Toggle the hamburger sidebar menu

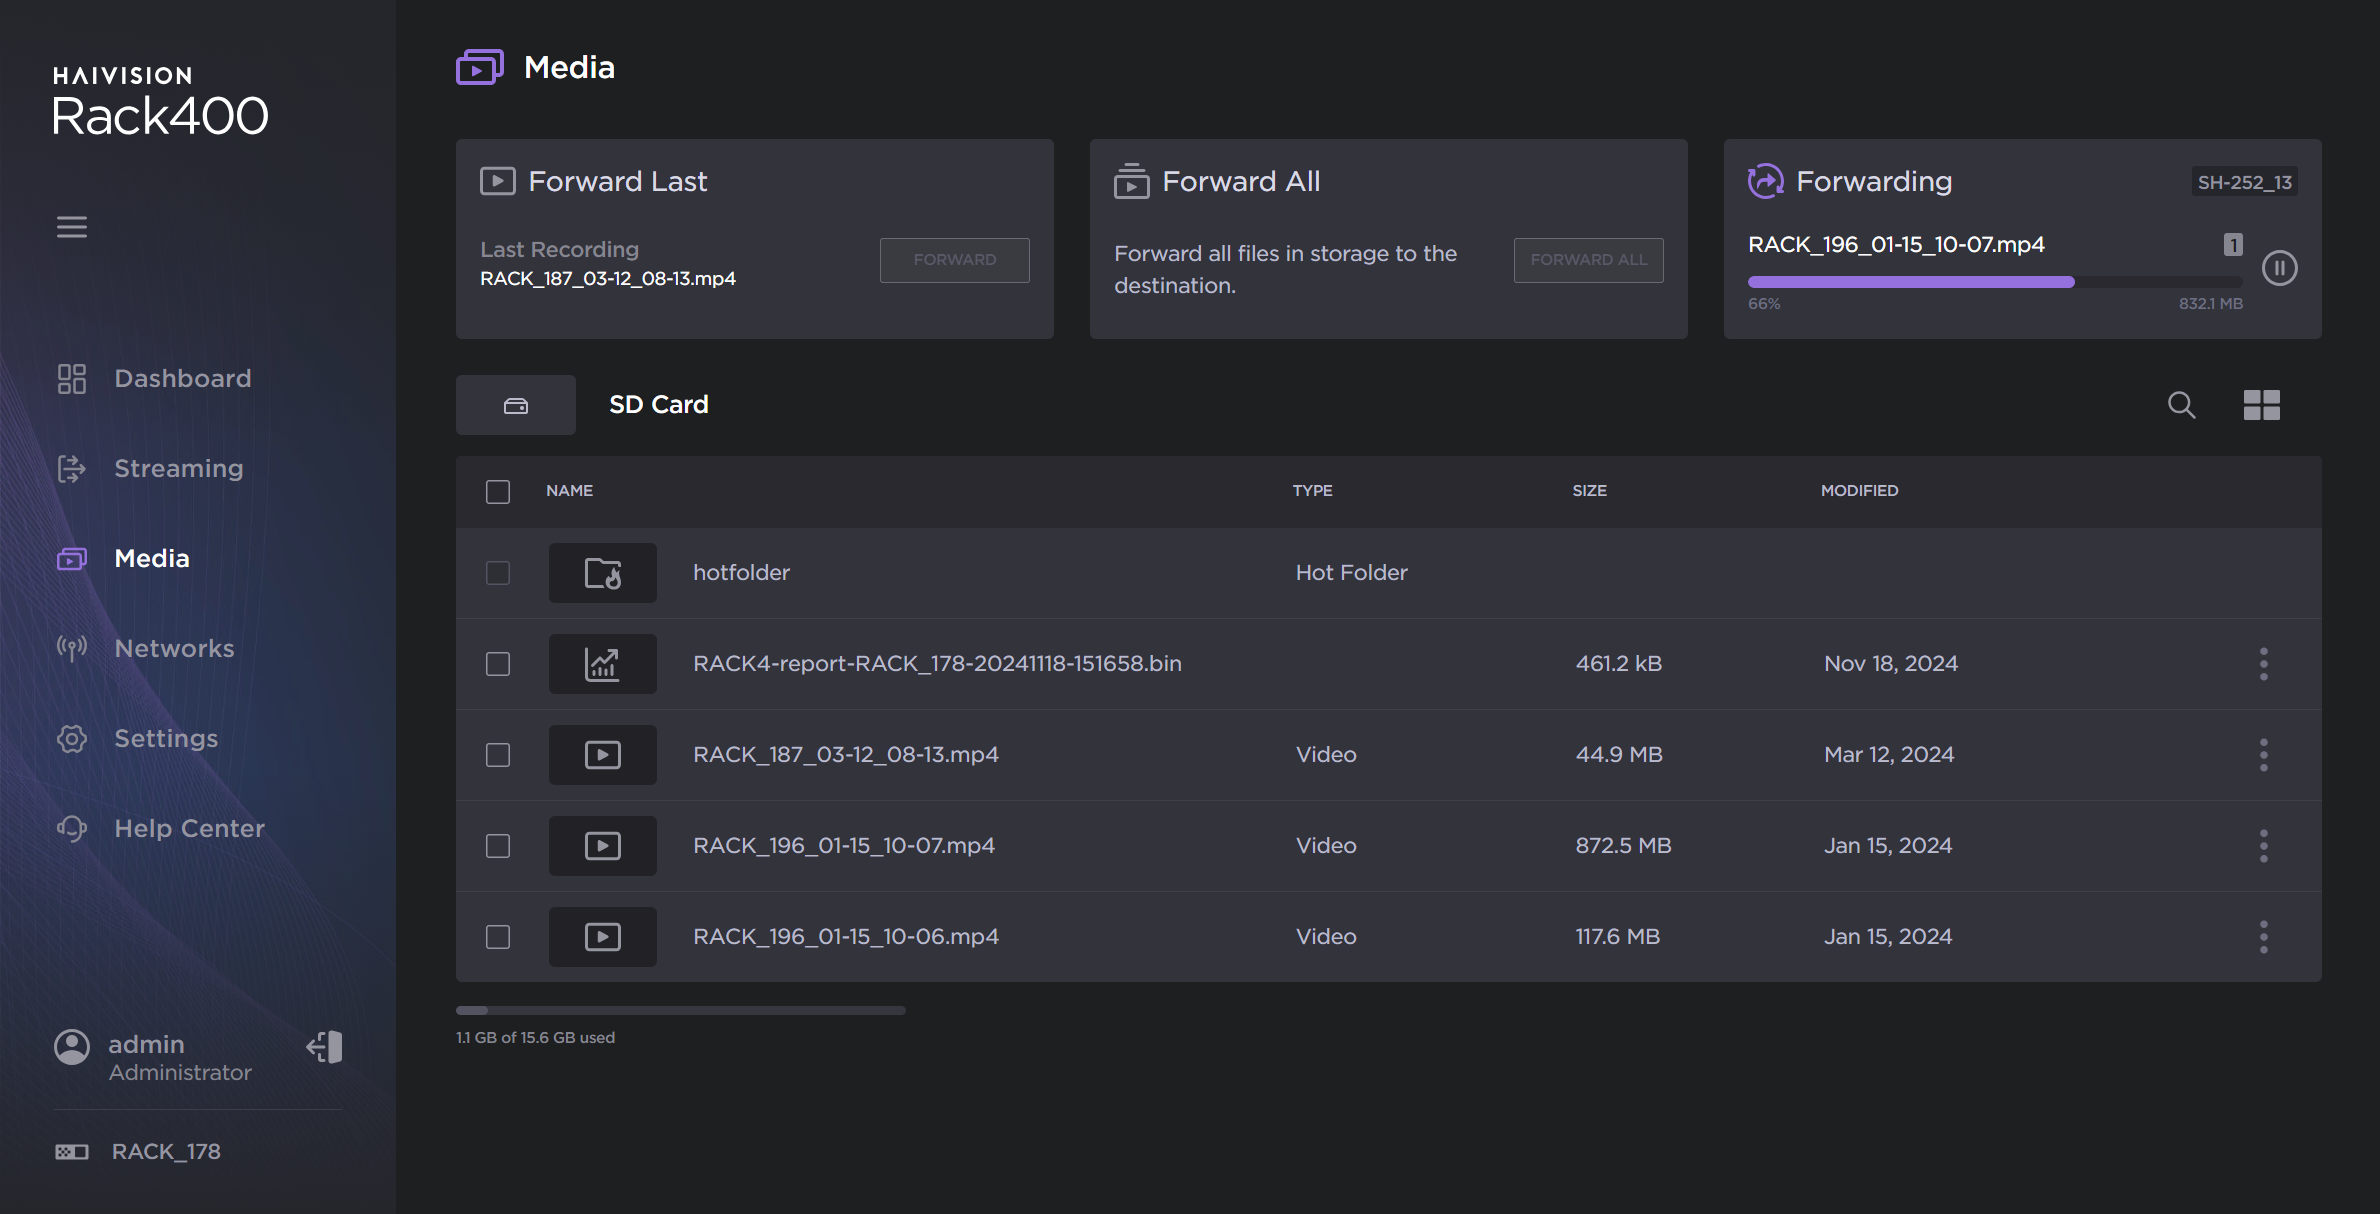pos(71,227)
